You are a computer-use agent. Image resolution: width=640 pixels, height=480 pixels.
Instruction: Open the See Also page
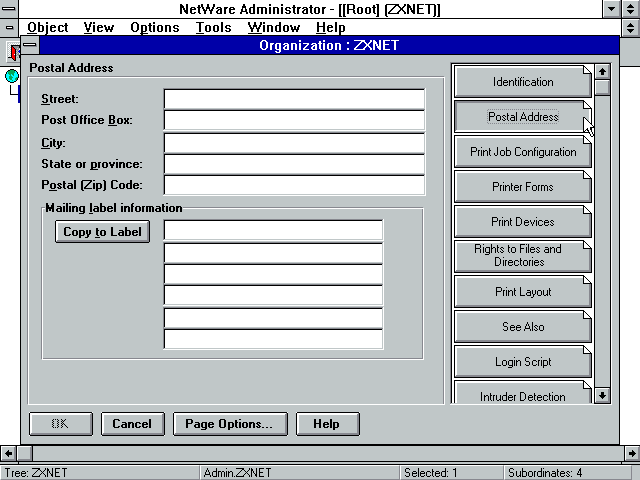[x=523, y=327]
